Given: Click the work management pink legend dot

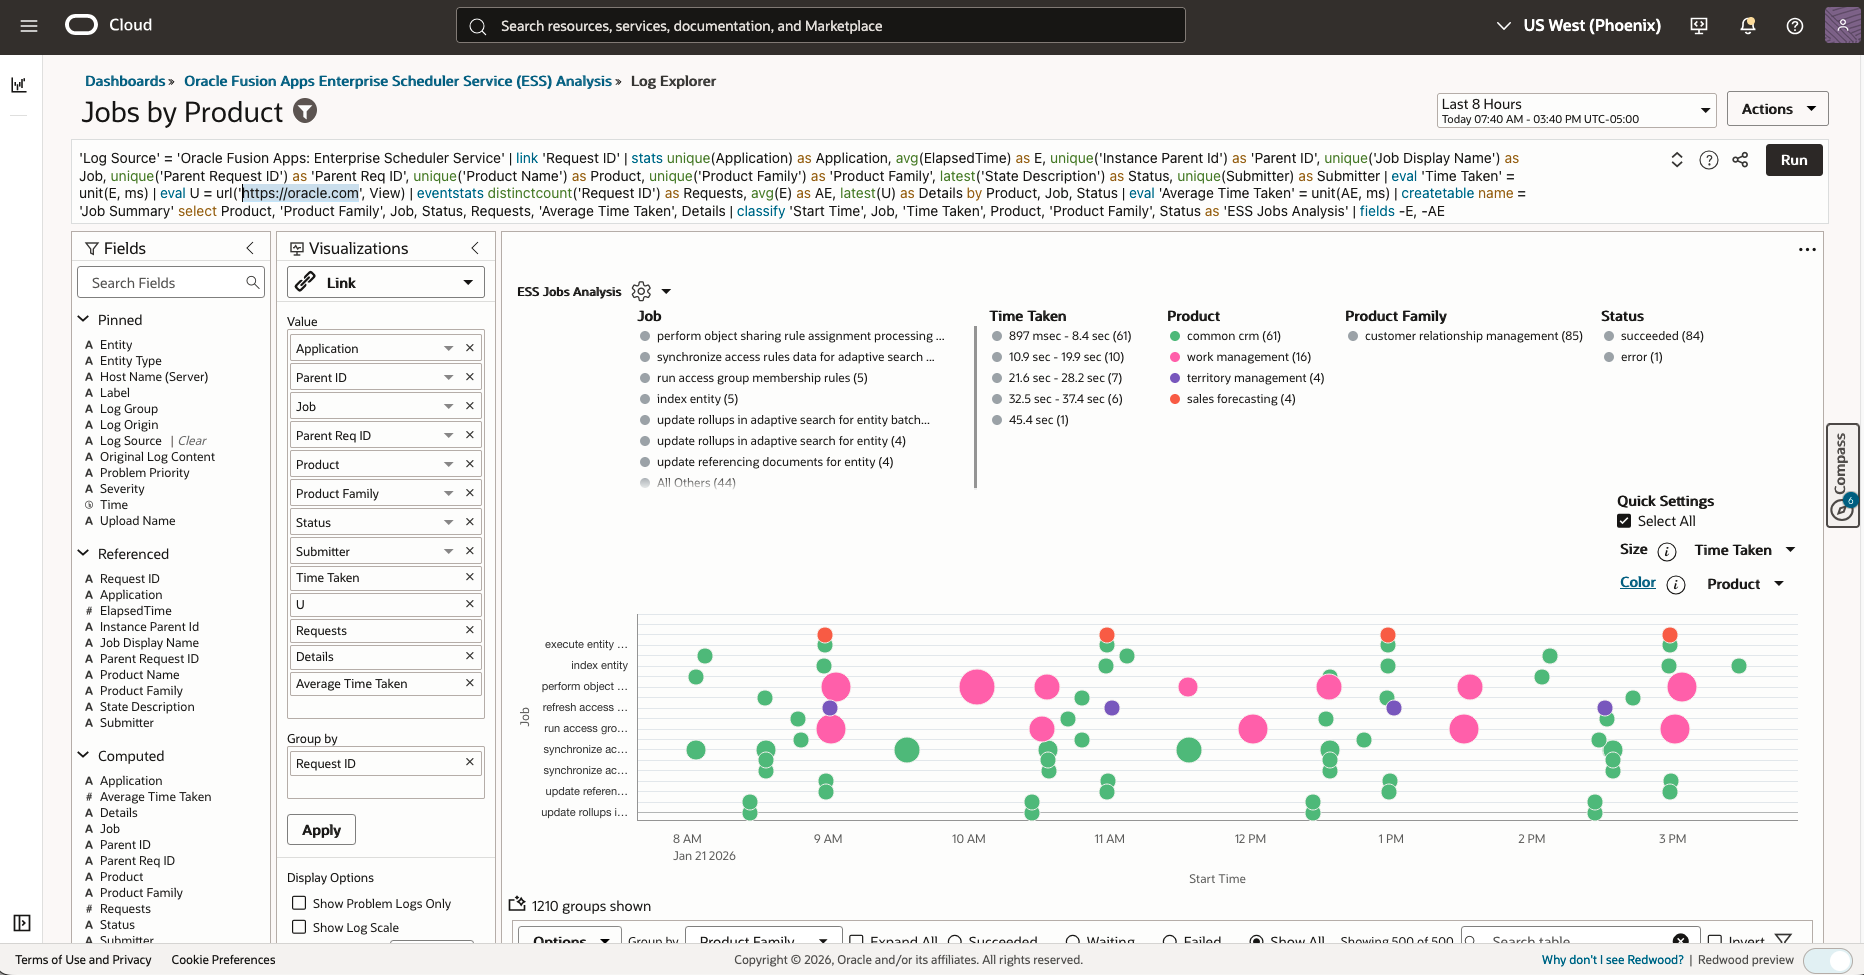Looking at the screenshot, I should click(x=1175, y=357).
